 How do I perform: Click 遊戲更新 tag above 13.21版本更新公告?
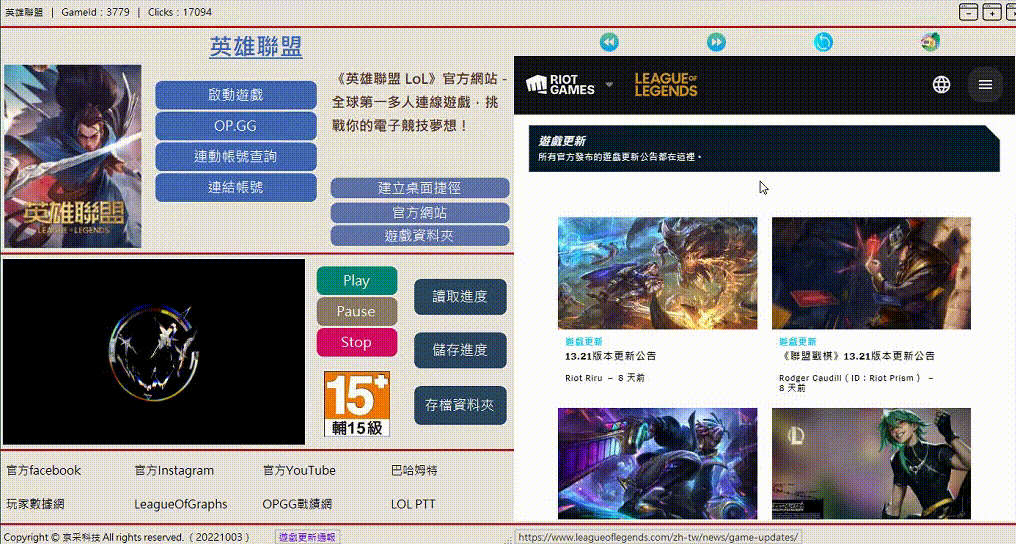click(584, 341)
